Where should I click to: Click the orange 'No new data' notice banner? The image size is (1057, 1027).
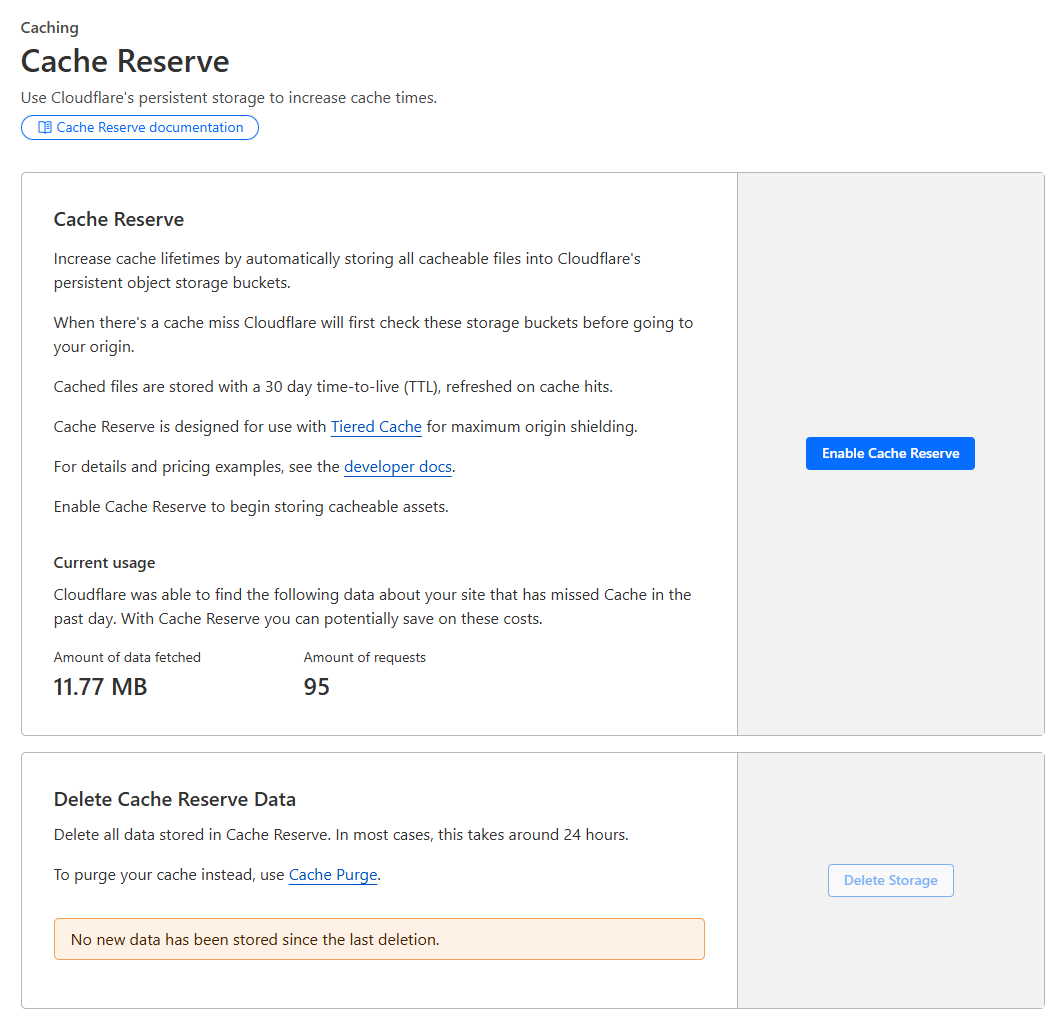(x=379, y=940)
